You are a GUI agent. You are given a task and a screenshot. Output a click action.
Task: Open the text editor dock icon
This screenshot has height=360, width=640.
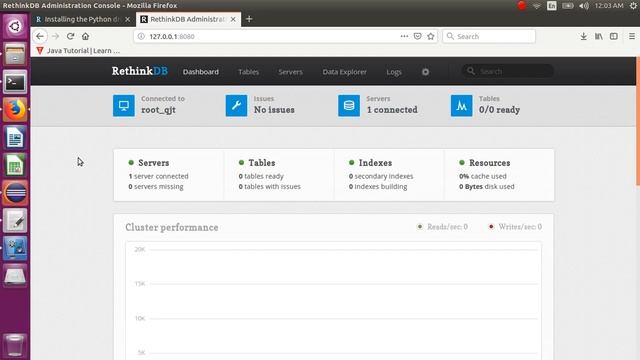pos(15,220)
